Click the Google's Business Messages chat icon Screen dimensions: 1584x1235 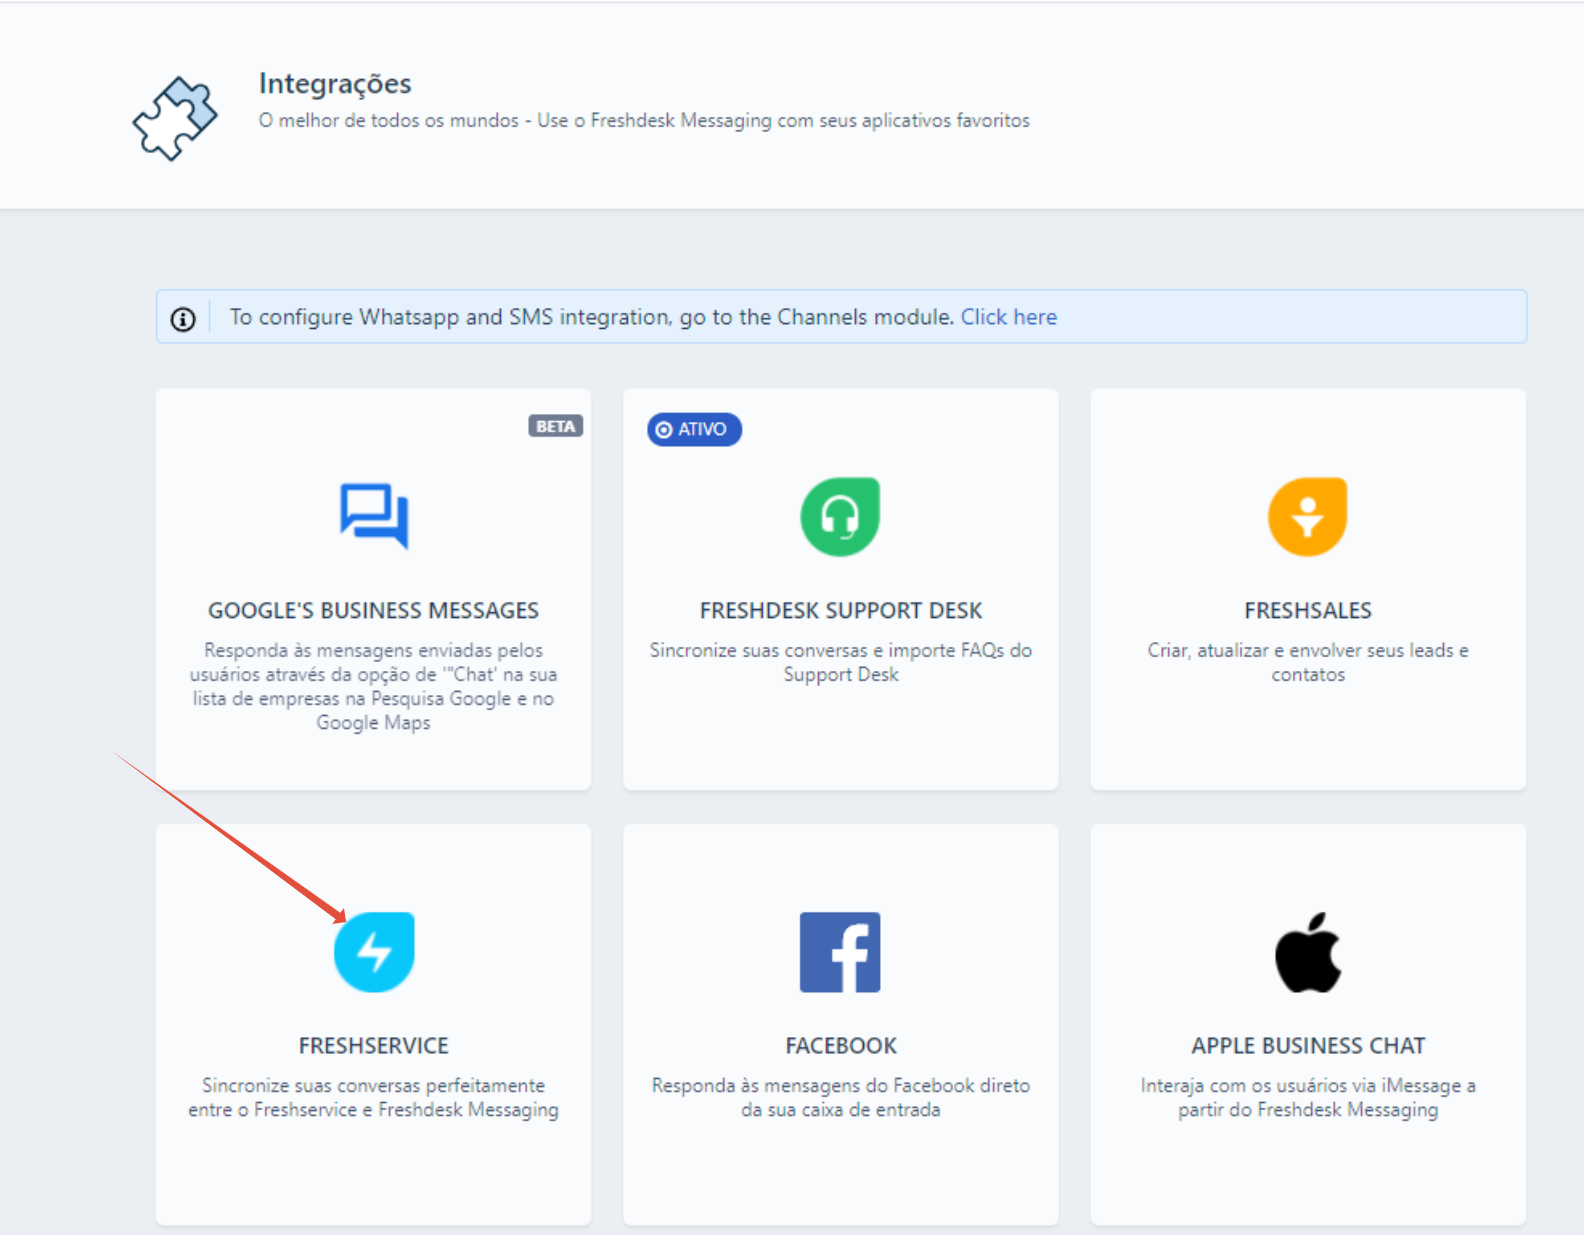(374, 516)
